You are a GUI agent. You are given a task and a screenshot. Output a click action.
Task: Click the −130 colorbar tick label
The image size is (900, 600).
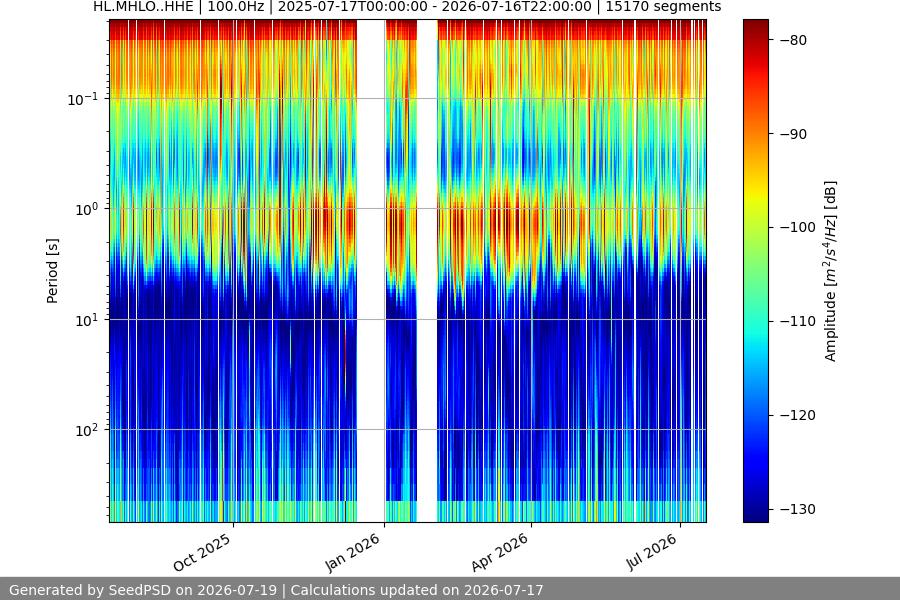click(798, 509)
